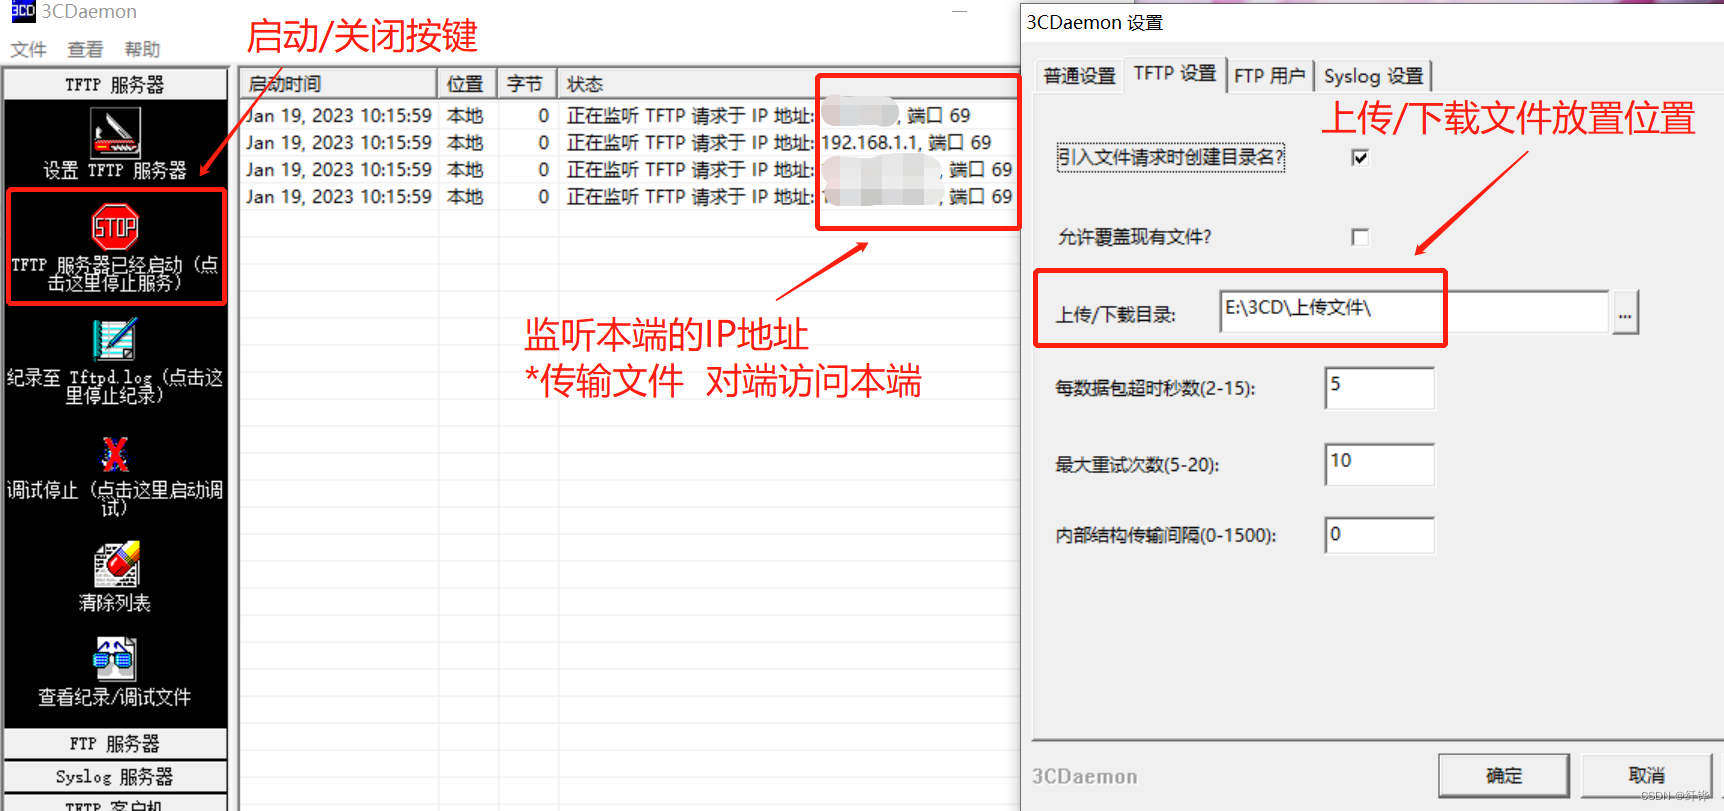Select the TFTP 设置 tab

pyautogui.click(x=1175, y=73)
